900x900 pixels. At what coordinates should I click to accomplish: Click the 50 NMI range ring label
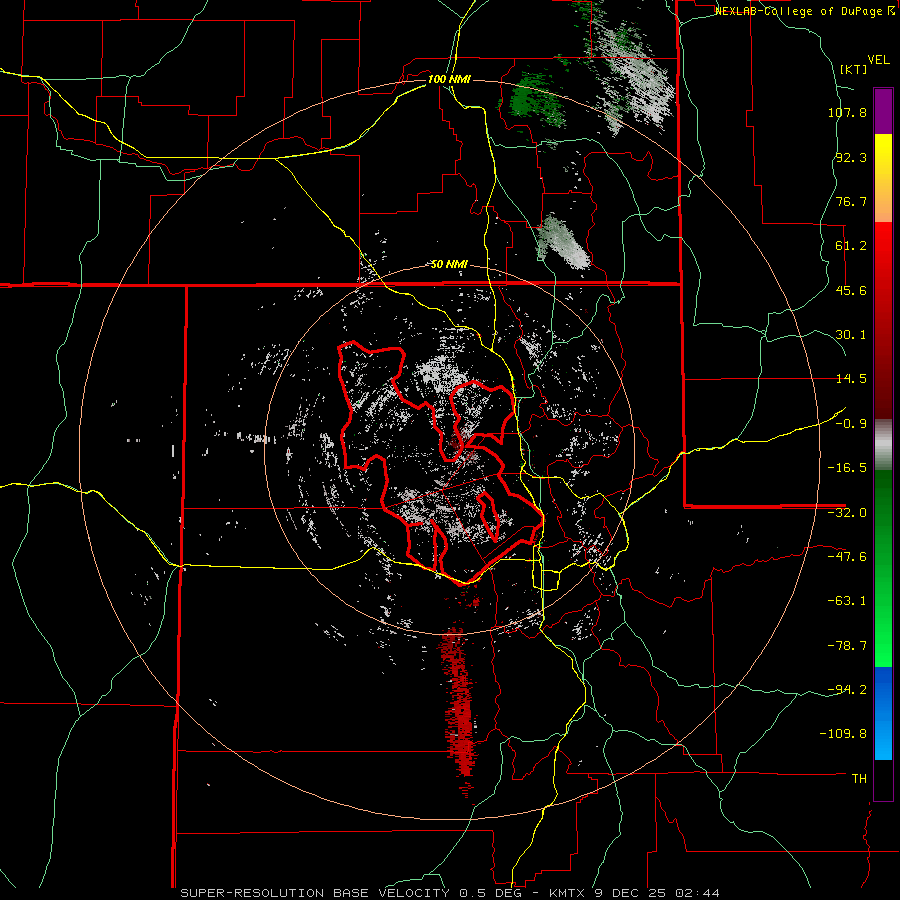click(449, 265)
